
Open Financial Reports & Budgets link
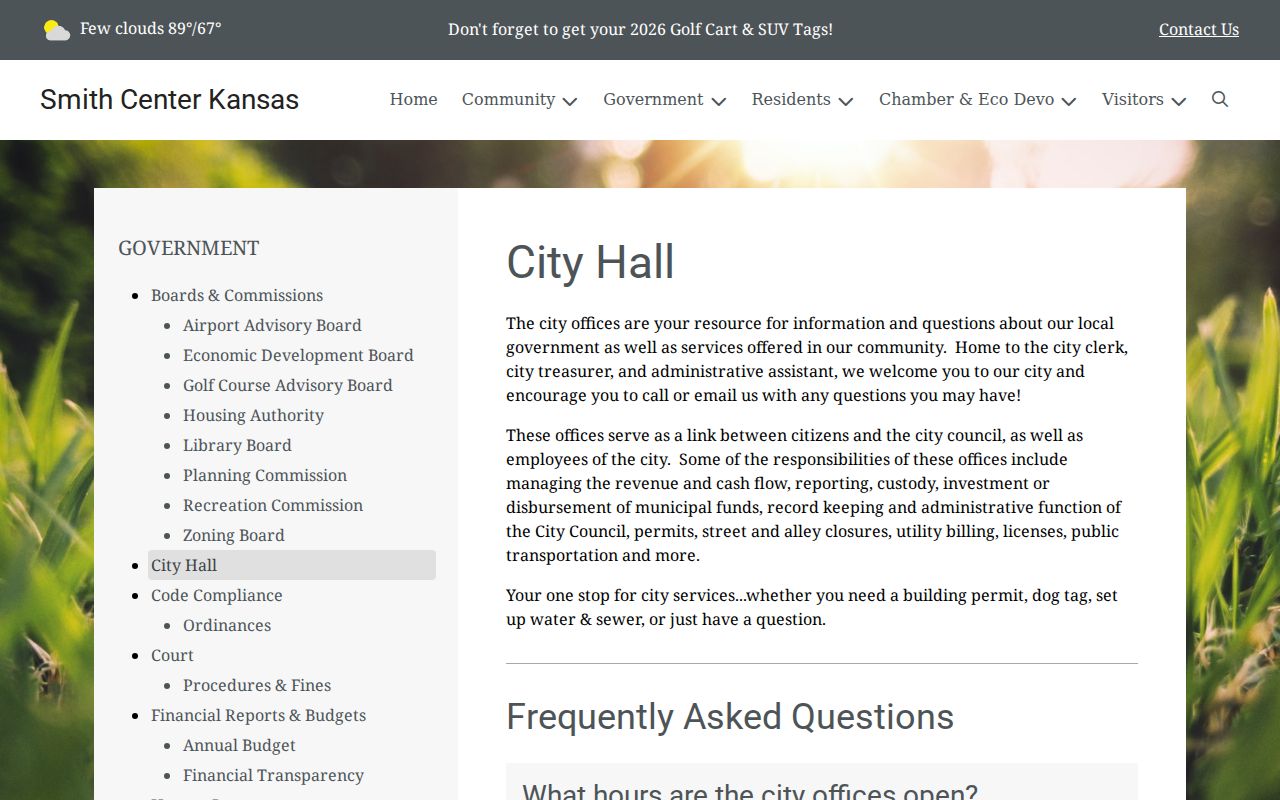point(258,715)
